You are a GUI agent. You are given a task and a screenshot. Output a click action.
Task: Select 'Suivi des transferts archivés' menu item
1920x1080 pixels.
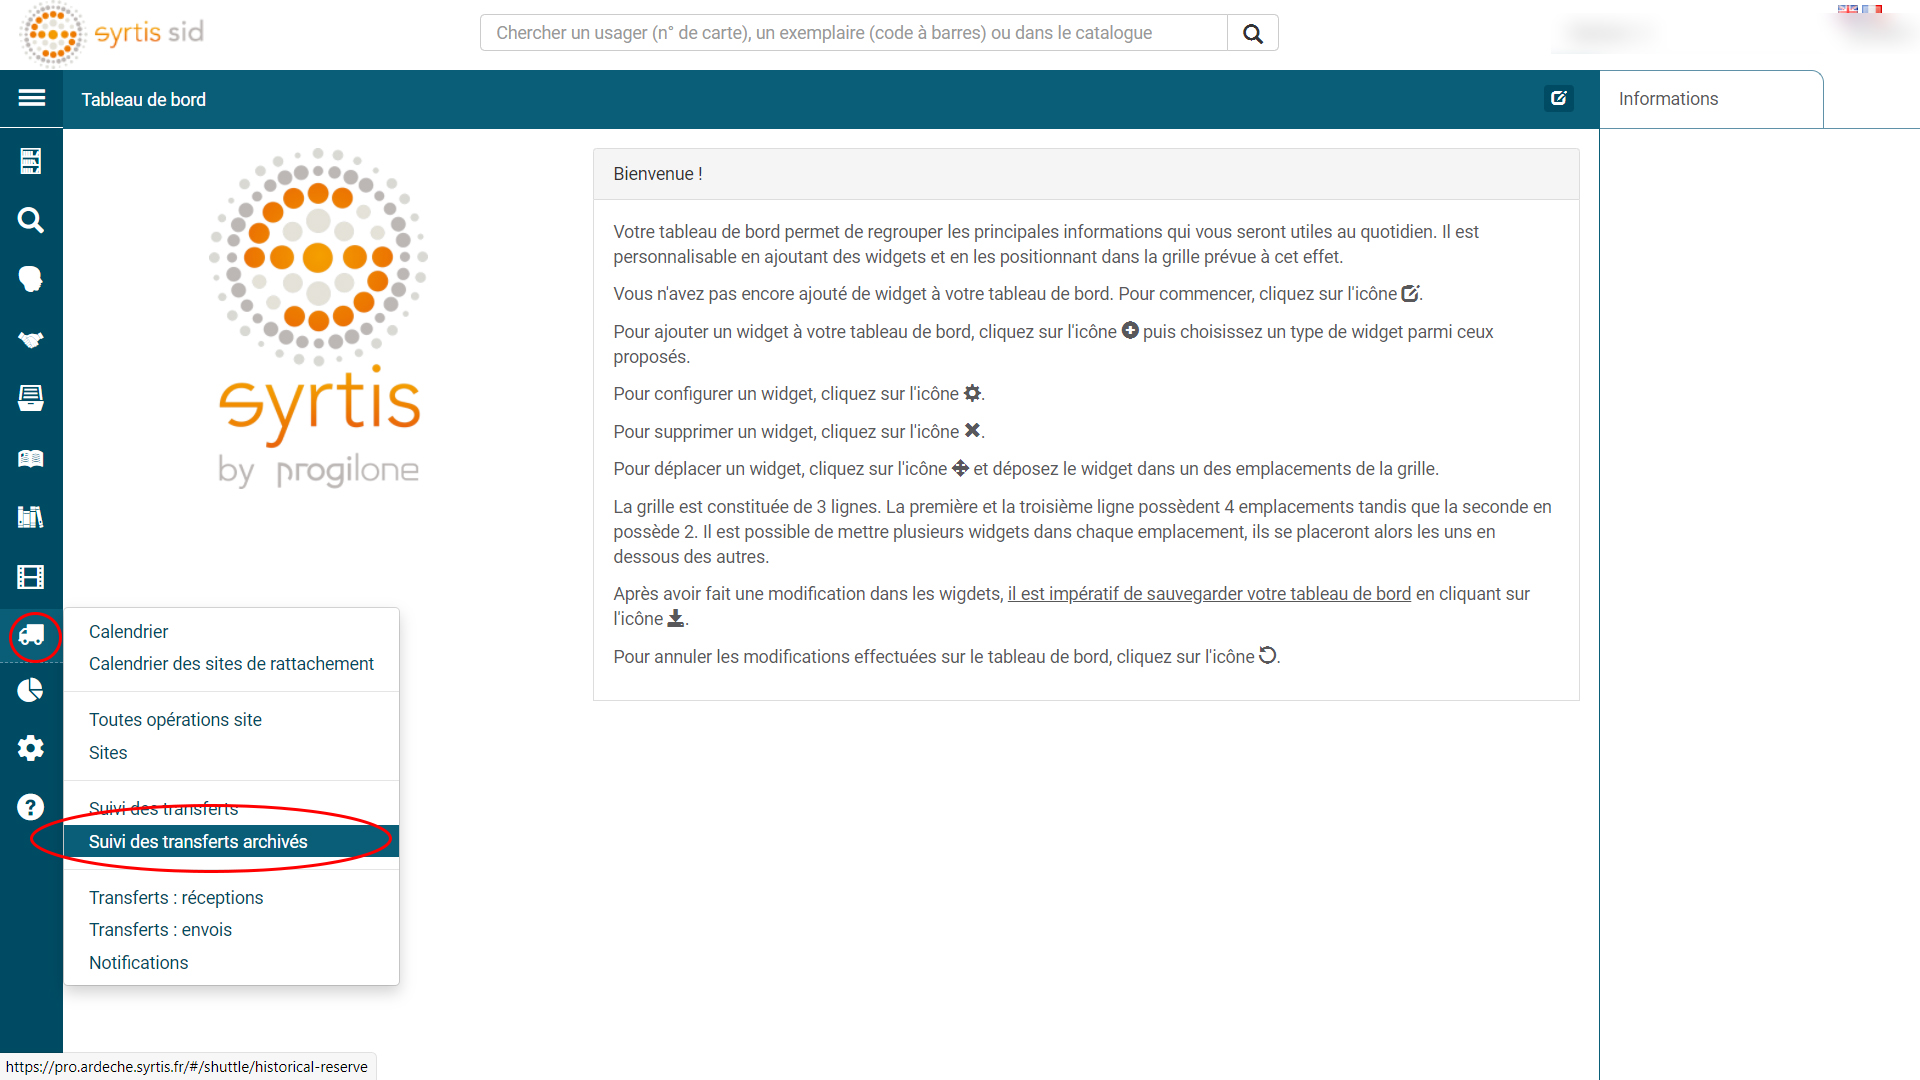point(198,841)
